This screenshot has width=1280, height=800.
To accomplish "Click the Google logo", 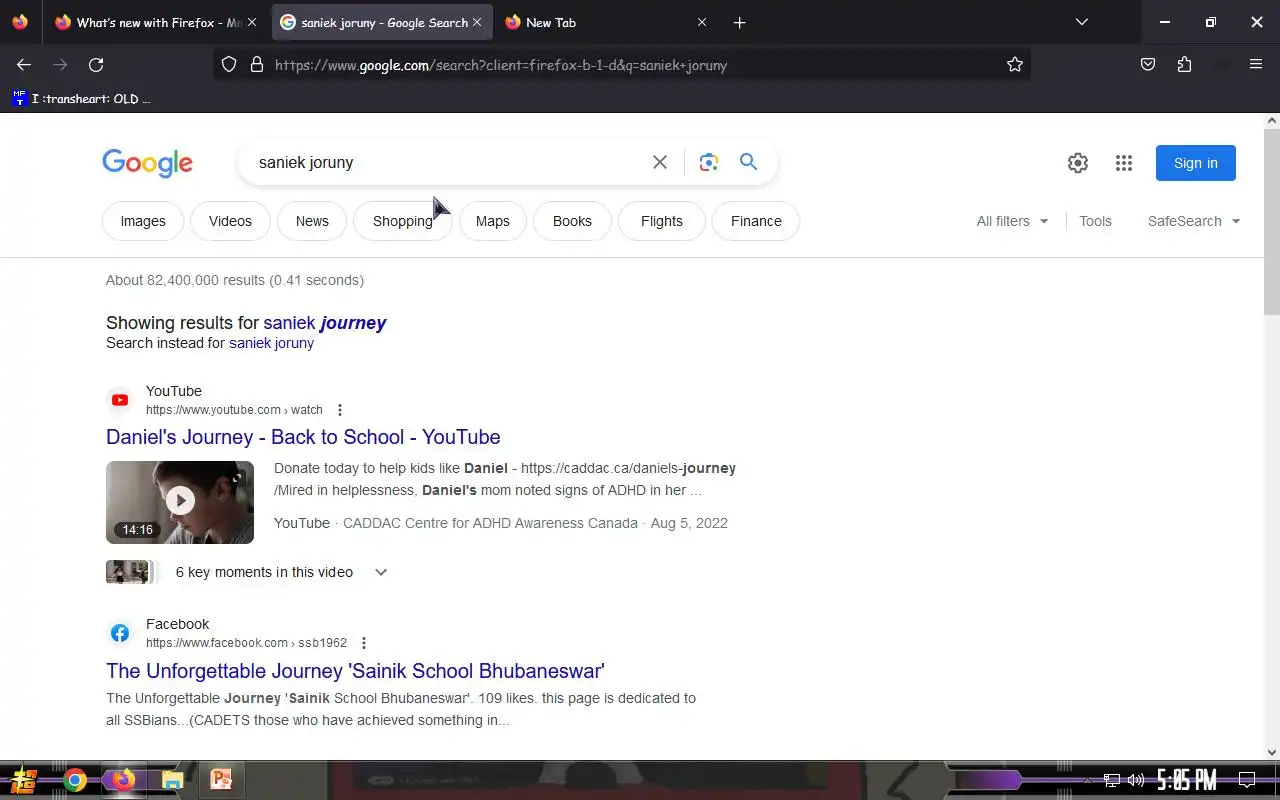I will [x=147, y=163].
